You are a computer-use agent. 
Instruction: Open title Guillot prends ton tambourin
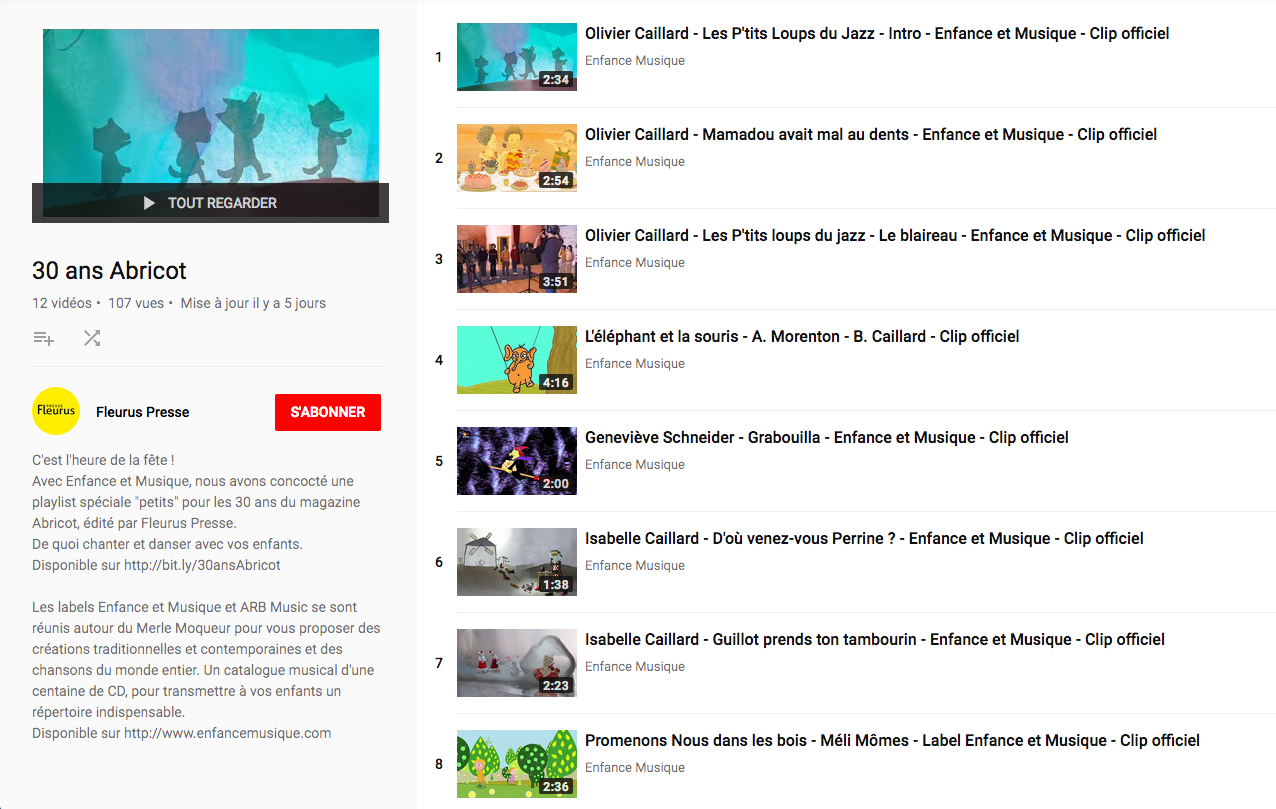(x=875, y=639)
